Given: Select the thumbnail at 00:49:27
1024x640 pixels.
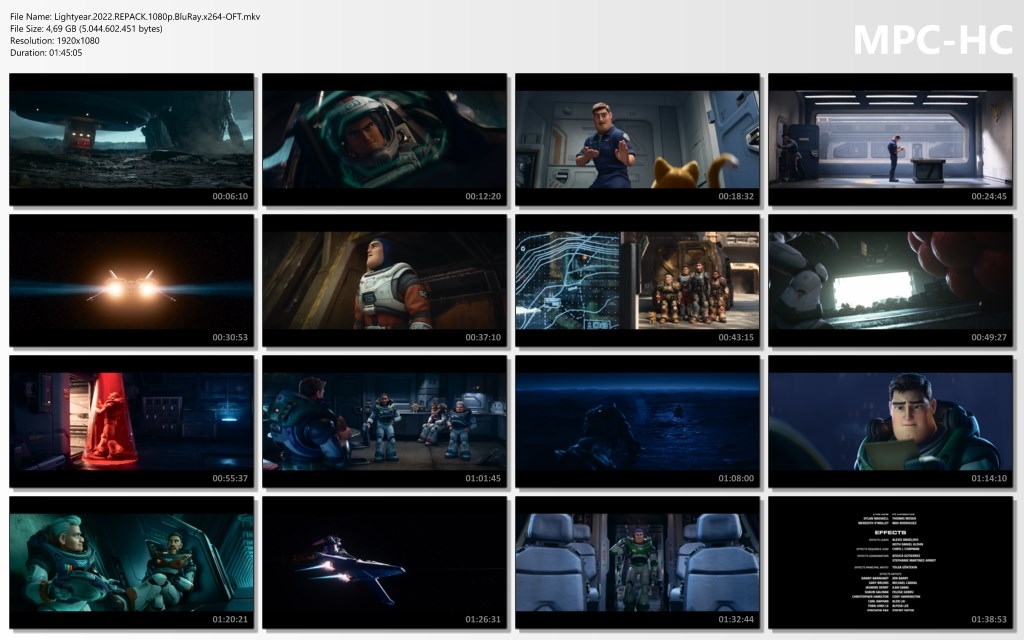Looking at the screenshot, I should tap(890, 280).
